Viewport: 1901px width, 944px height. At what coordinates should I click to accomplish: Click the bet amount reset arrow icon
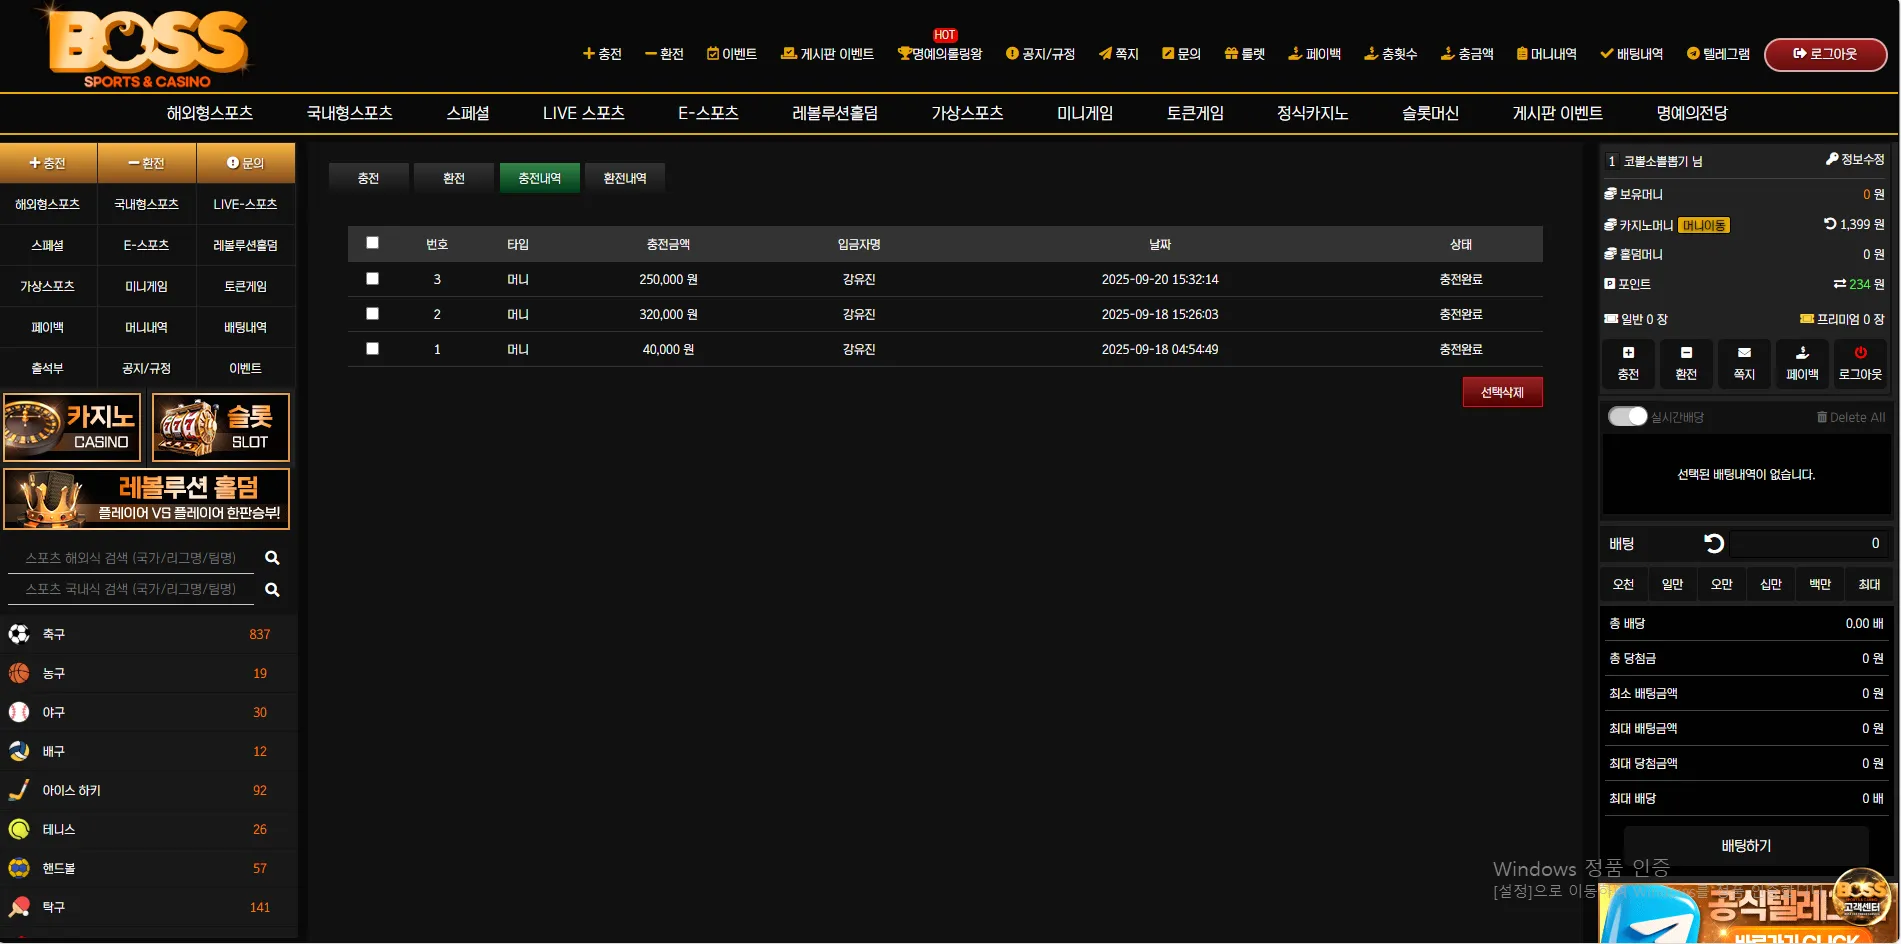pyautogui.click(x=1714, y=543)
